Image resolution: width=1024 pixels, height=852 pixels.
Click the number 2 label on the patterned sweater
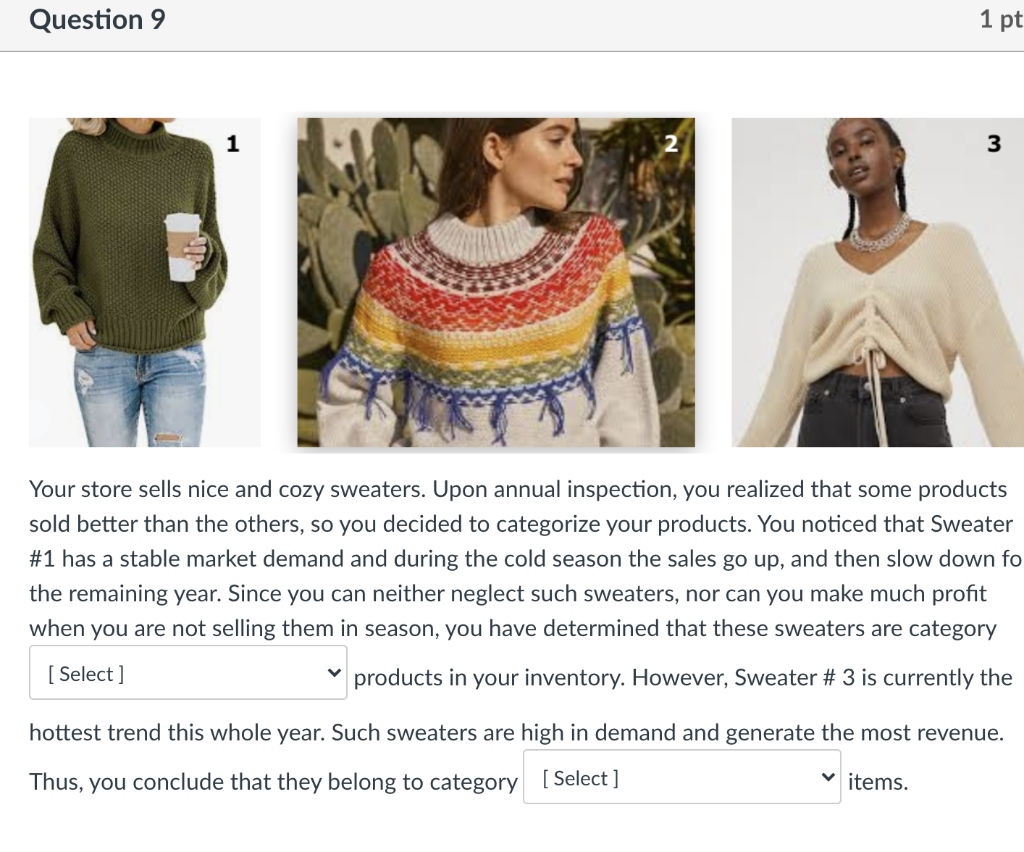pyautogui.click(x=670, y=143)
